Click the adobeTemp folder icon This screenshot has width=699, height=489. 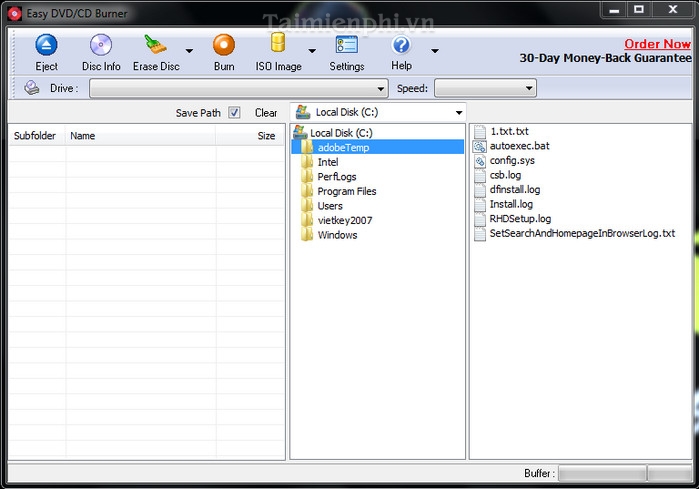point(307,147)
